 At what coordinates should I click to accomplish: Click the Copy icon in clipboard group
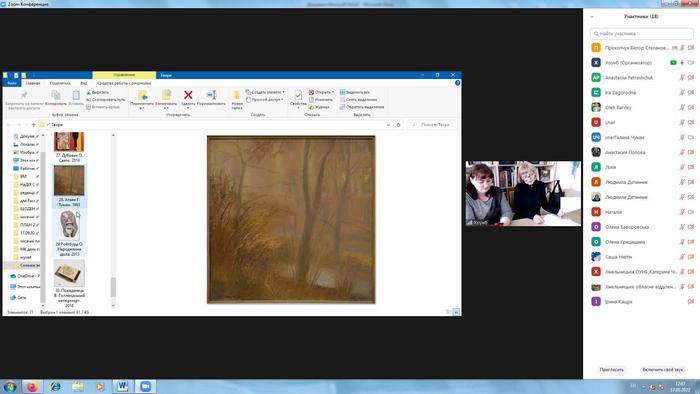(56, 95)
